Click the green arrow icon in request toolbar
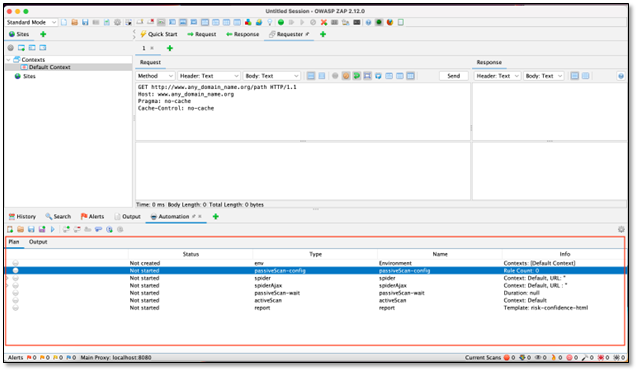This screenshot has width=638, height=372. point(356,76)
